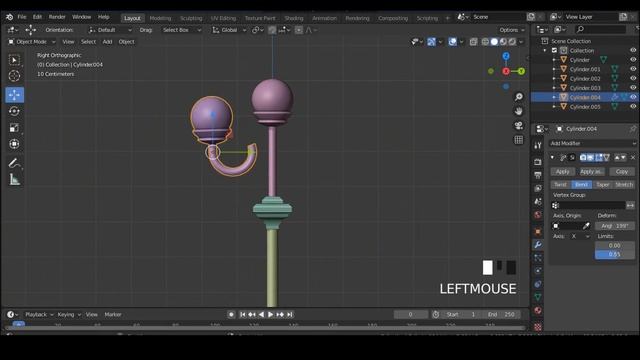This screenshot has height=360, width=640.
Task: Open the Object Data properties tab
Action: coord(538,297)
